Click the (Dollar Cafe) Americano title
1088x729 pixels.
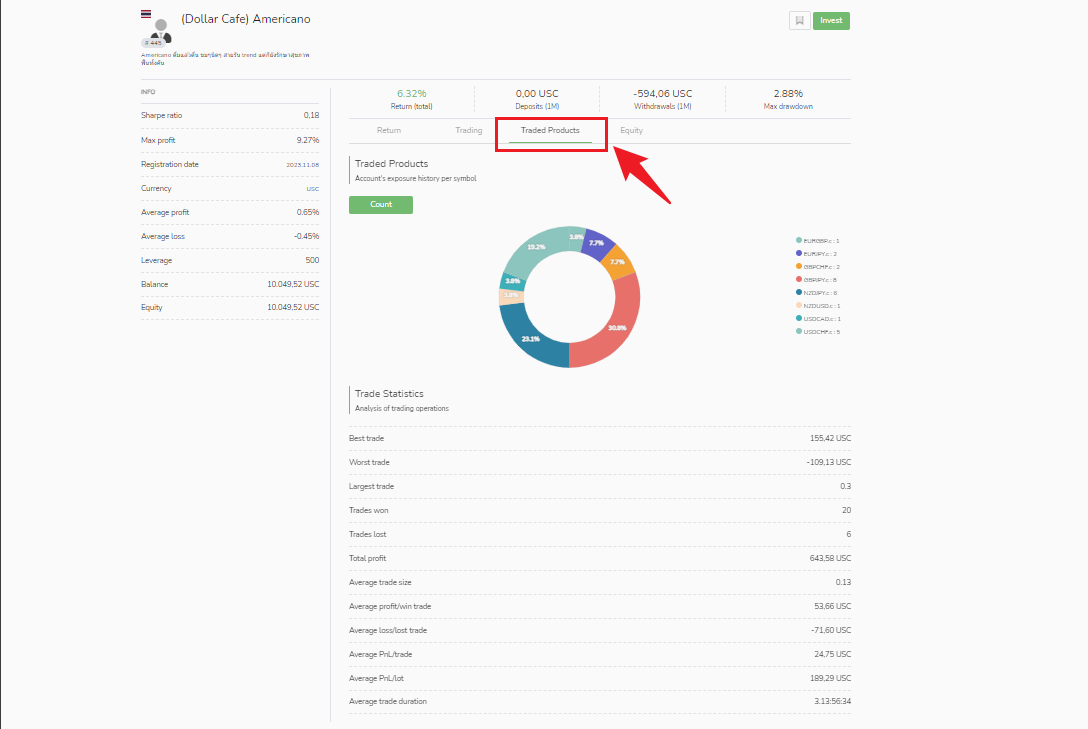[x=246, y=19]
